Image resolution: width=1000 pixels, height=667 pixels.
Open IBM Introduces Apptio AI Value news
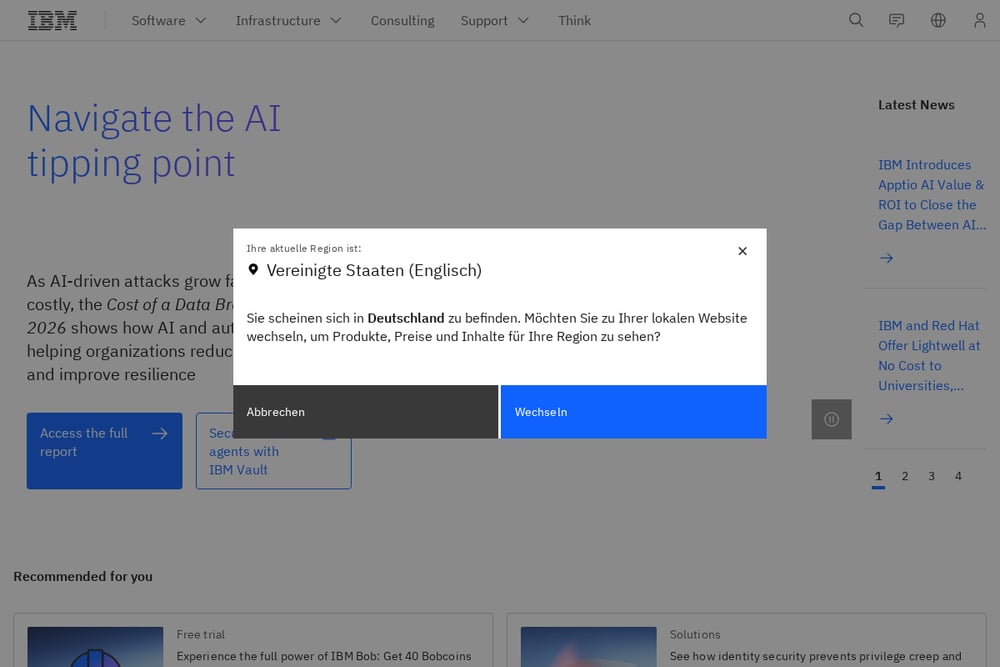(932, 194)
